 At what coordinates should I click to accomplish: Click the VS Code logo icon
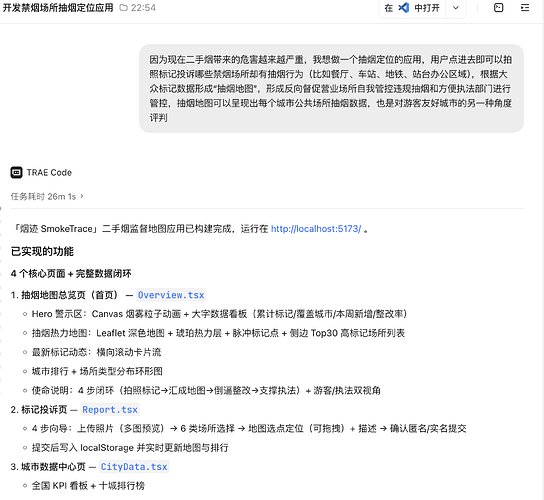(x=403, y=8)
